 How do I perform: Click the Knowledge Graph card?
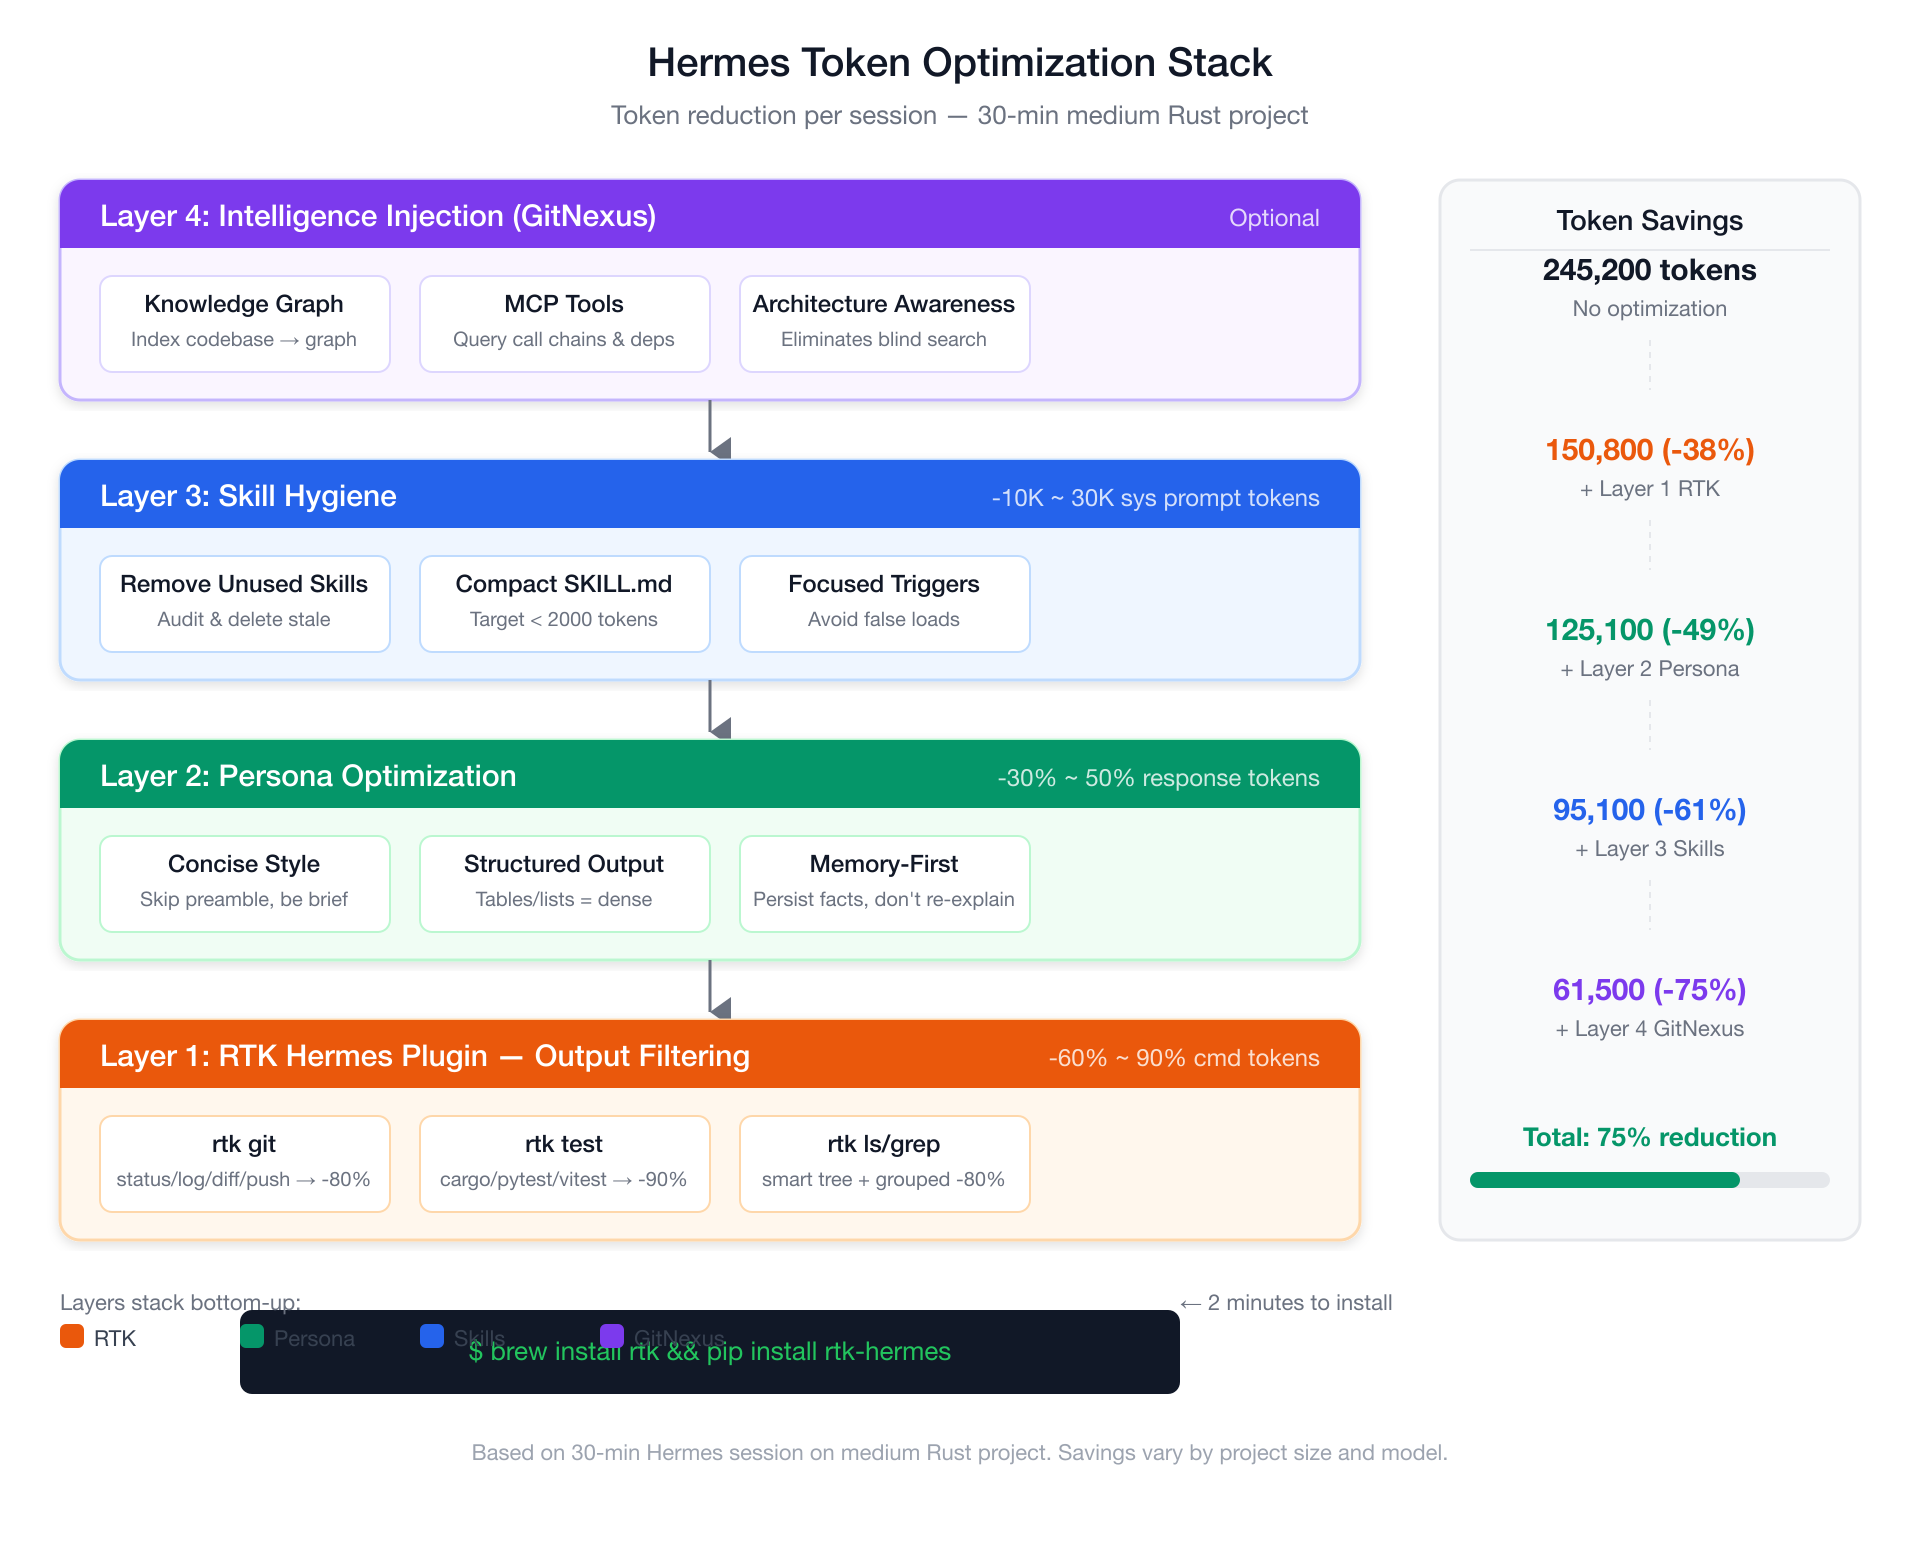[x=244, y=324]
